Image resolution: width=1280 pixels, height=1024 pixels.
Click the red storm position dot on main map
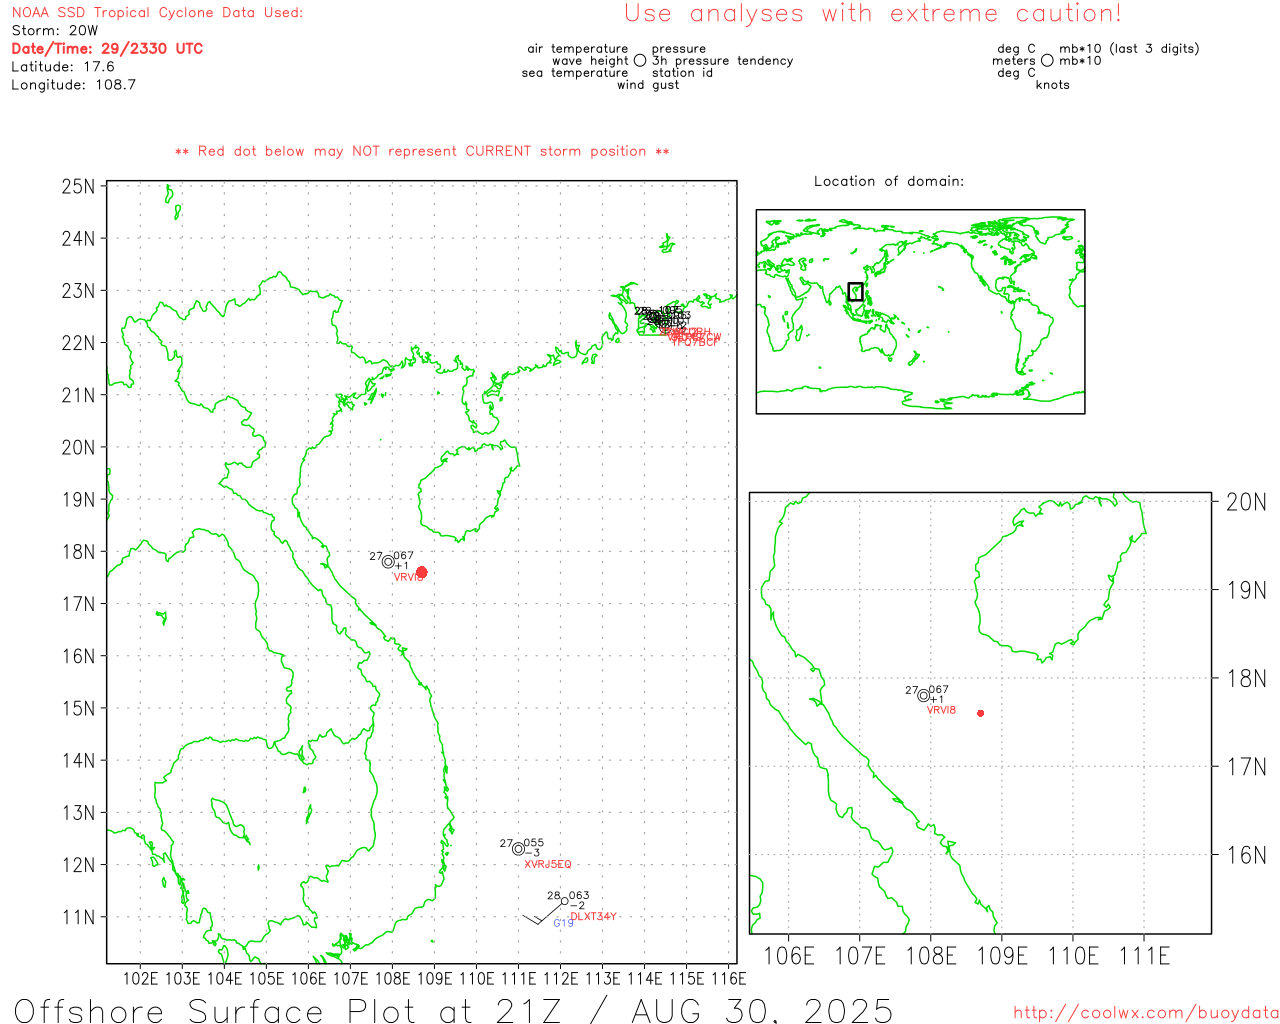(x=421, y=572)
